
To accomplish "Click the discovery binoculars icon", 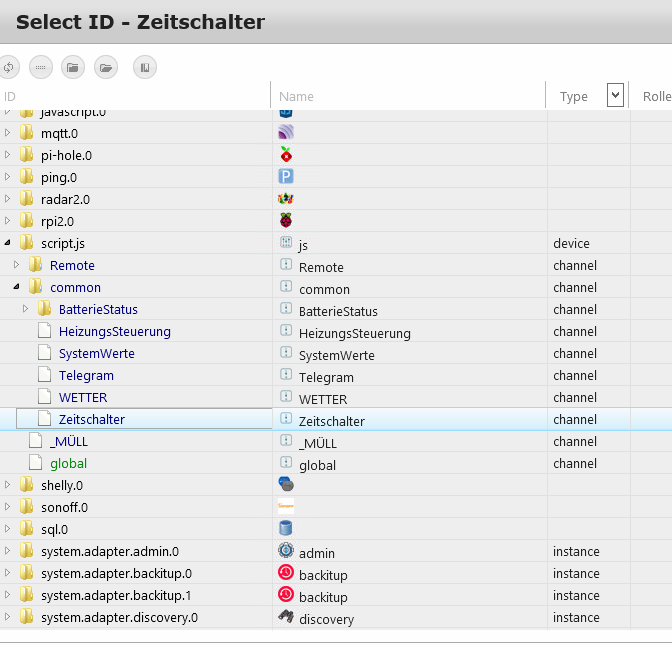I will pyautogui.click(x=286, y=617).
